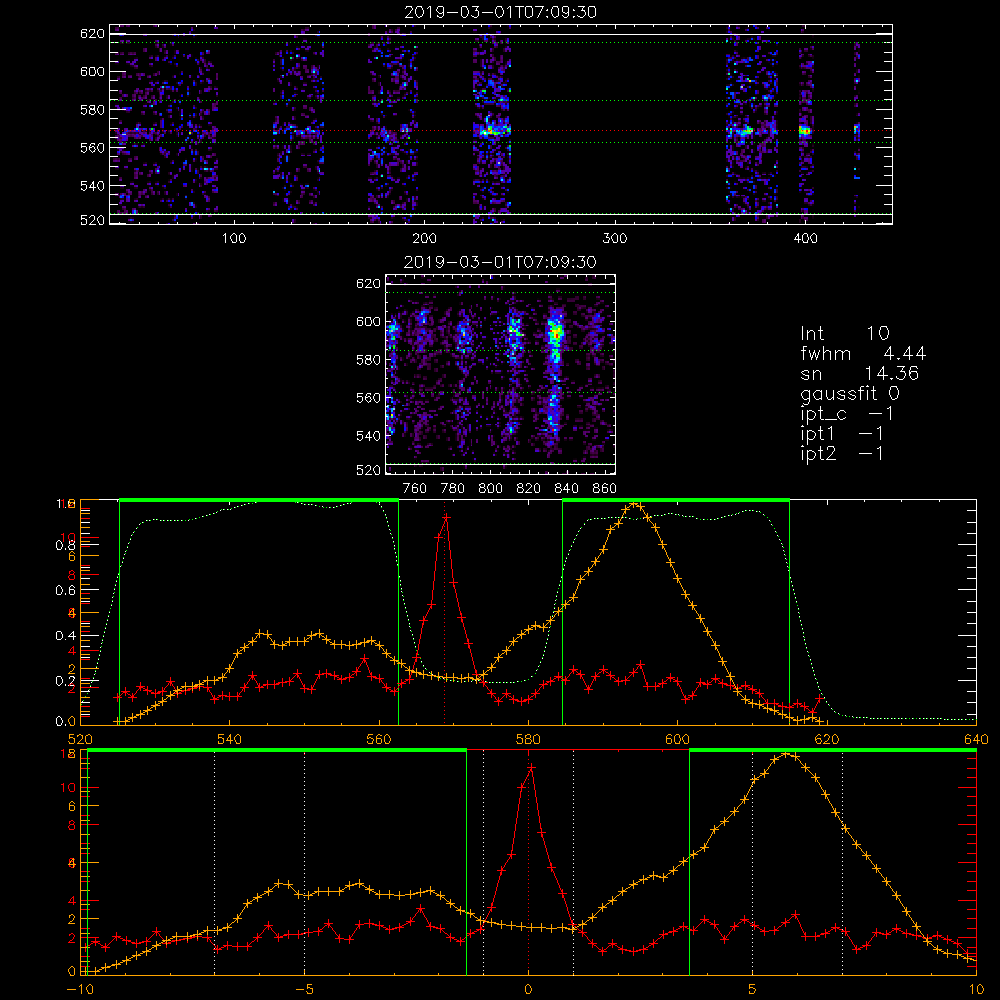Click y-axis label 0.4 of the profile plot
Viewport: 1000px width, 1000px height.
pyautogui.click(x=66, y=636)
